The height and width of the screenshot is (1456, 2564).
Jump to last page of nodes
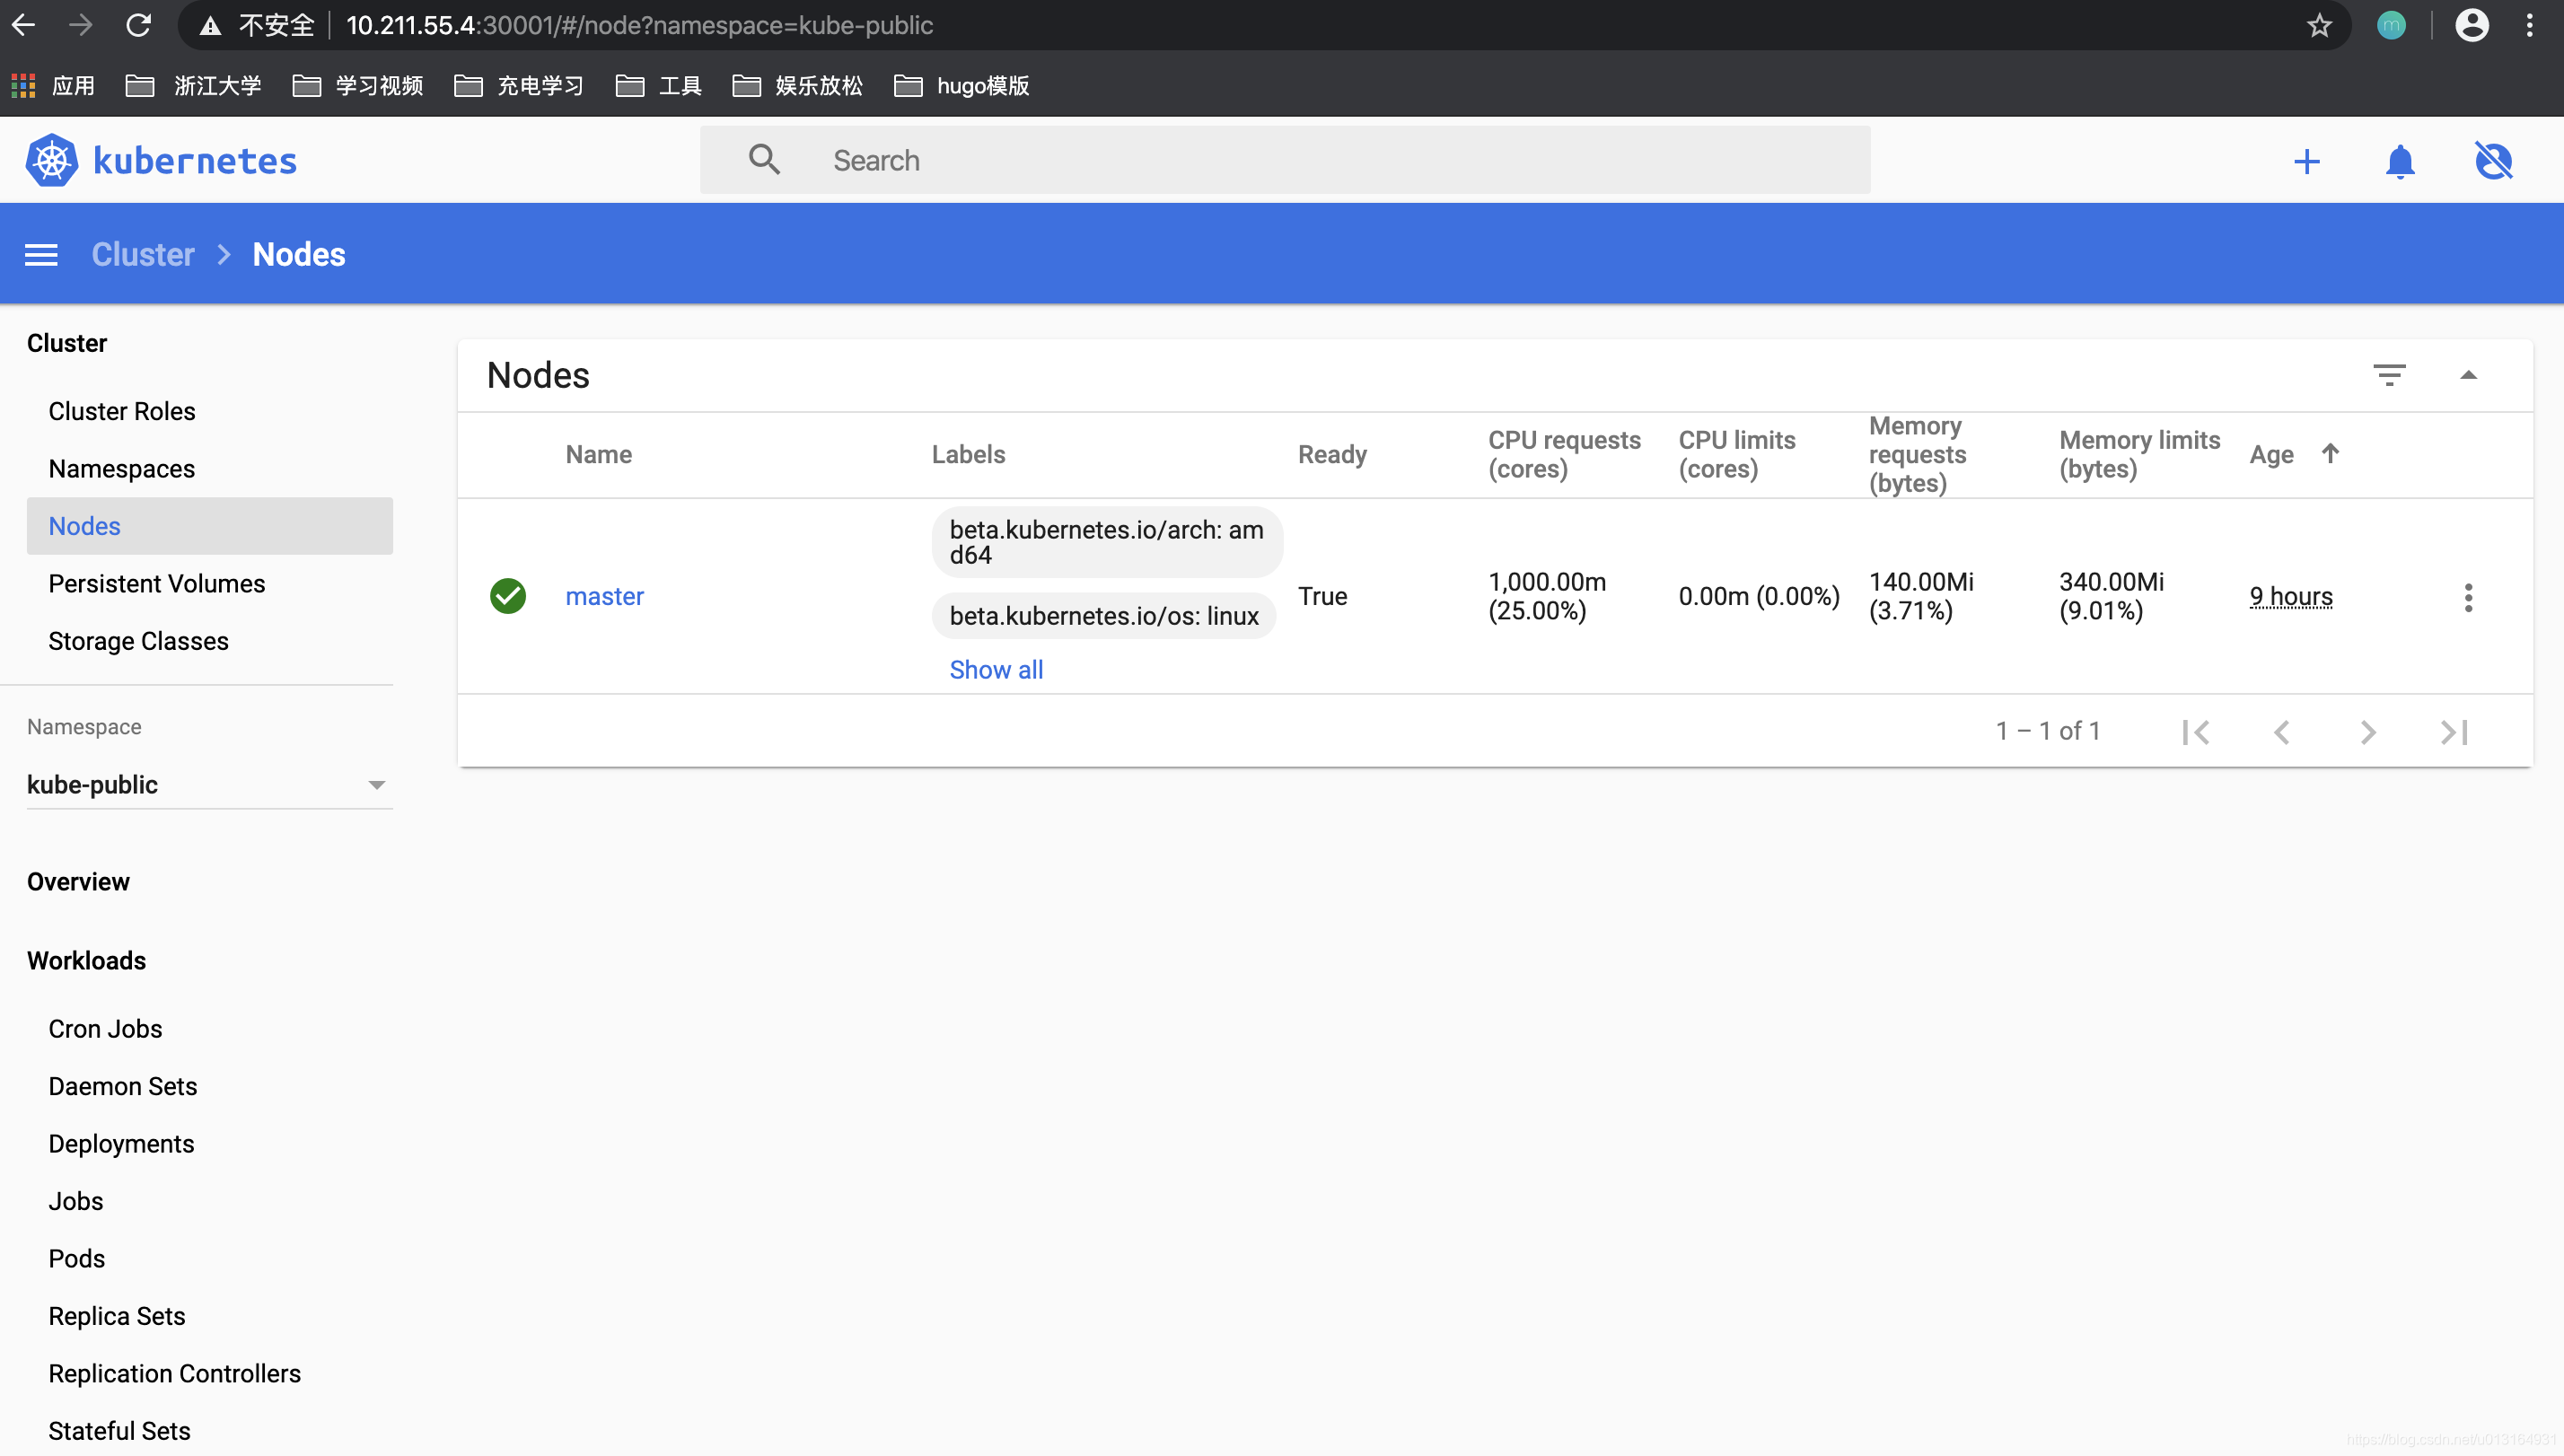(2454, 732)
